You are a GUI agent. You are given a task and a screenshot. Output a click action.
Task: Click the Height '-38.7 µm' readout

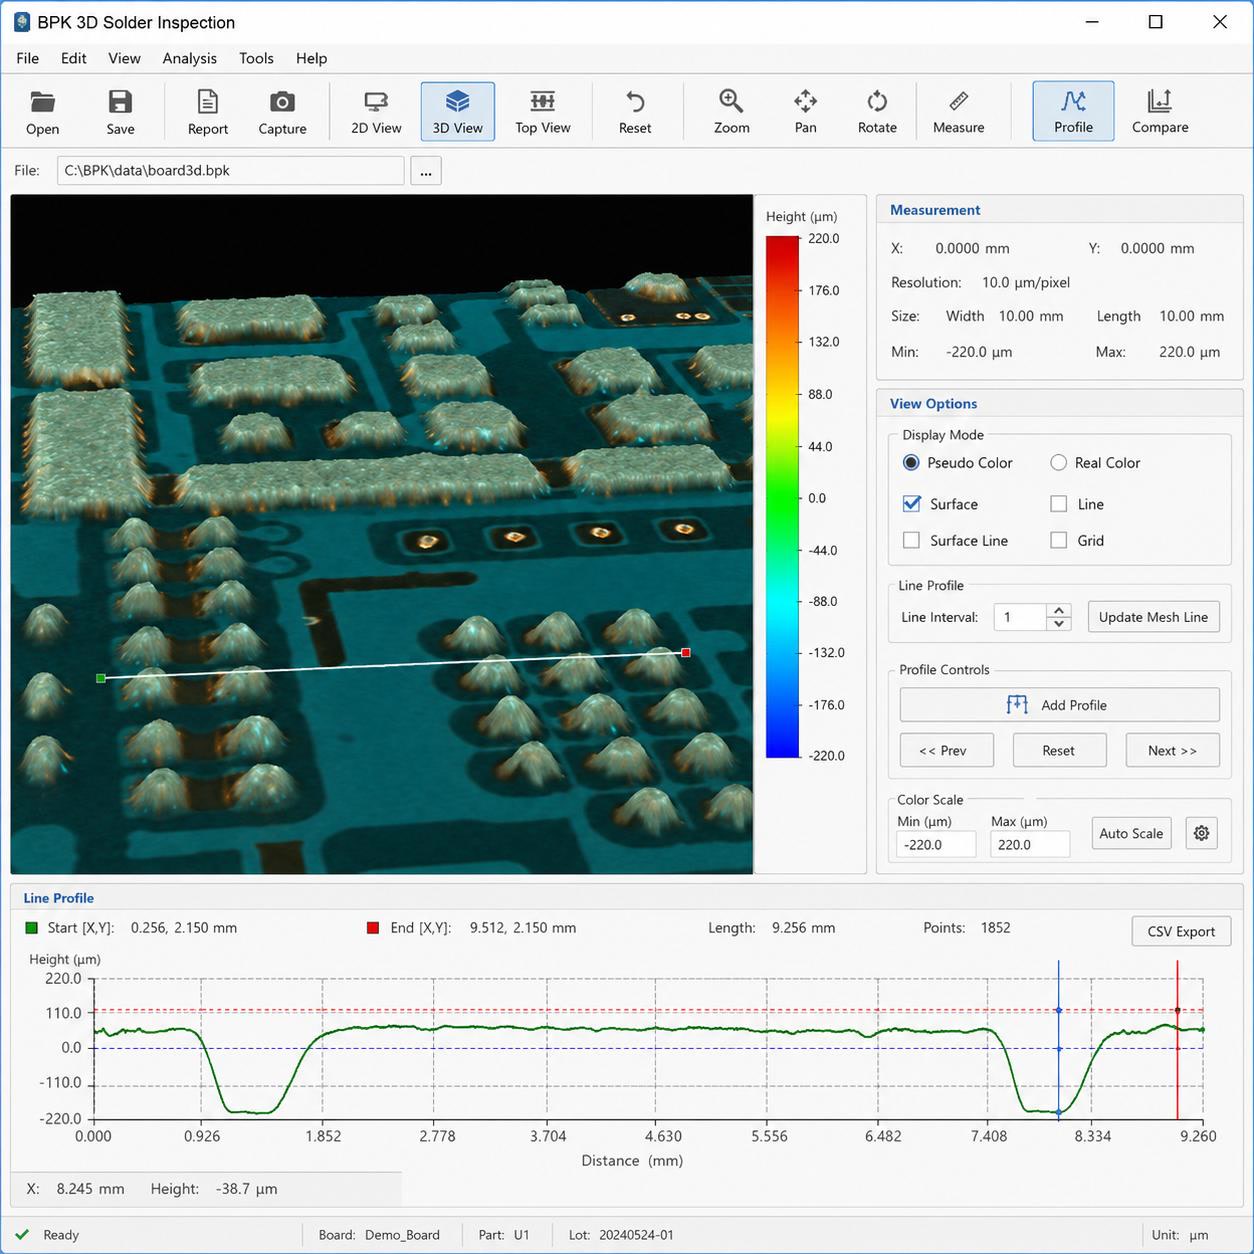tap(246, 1189)
